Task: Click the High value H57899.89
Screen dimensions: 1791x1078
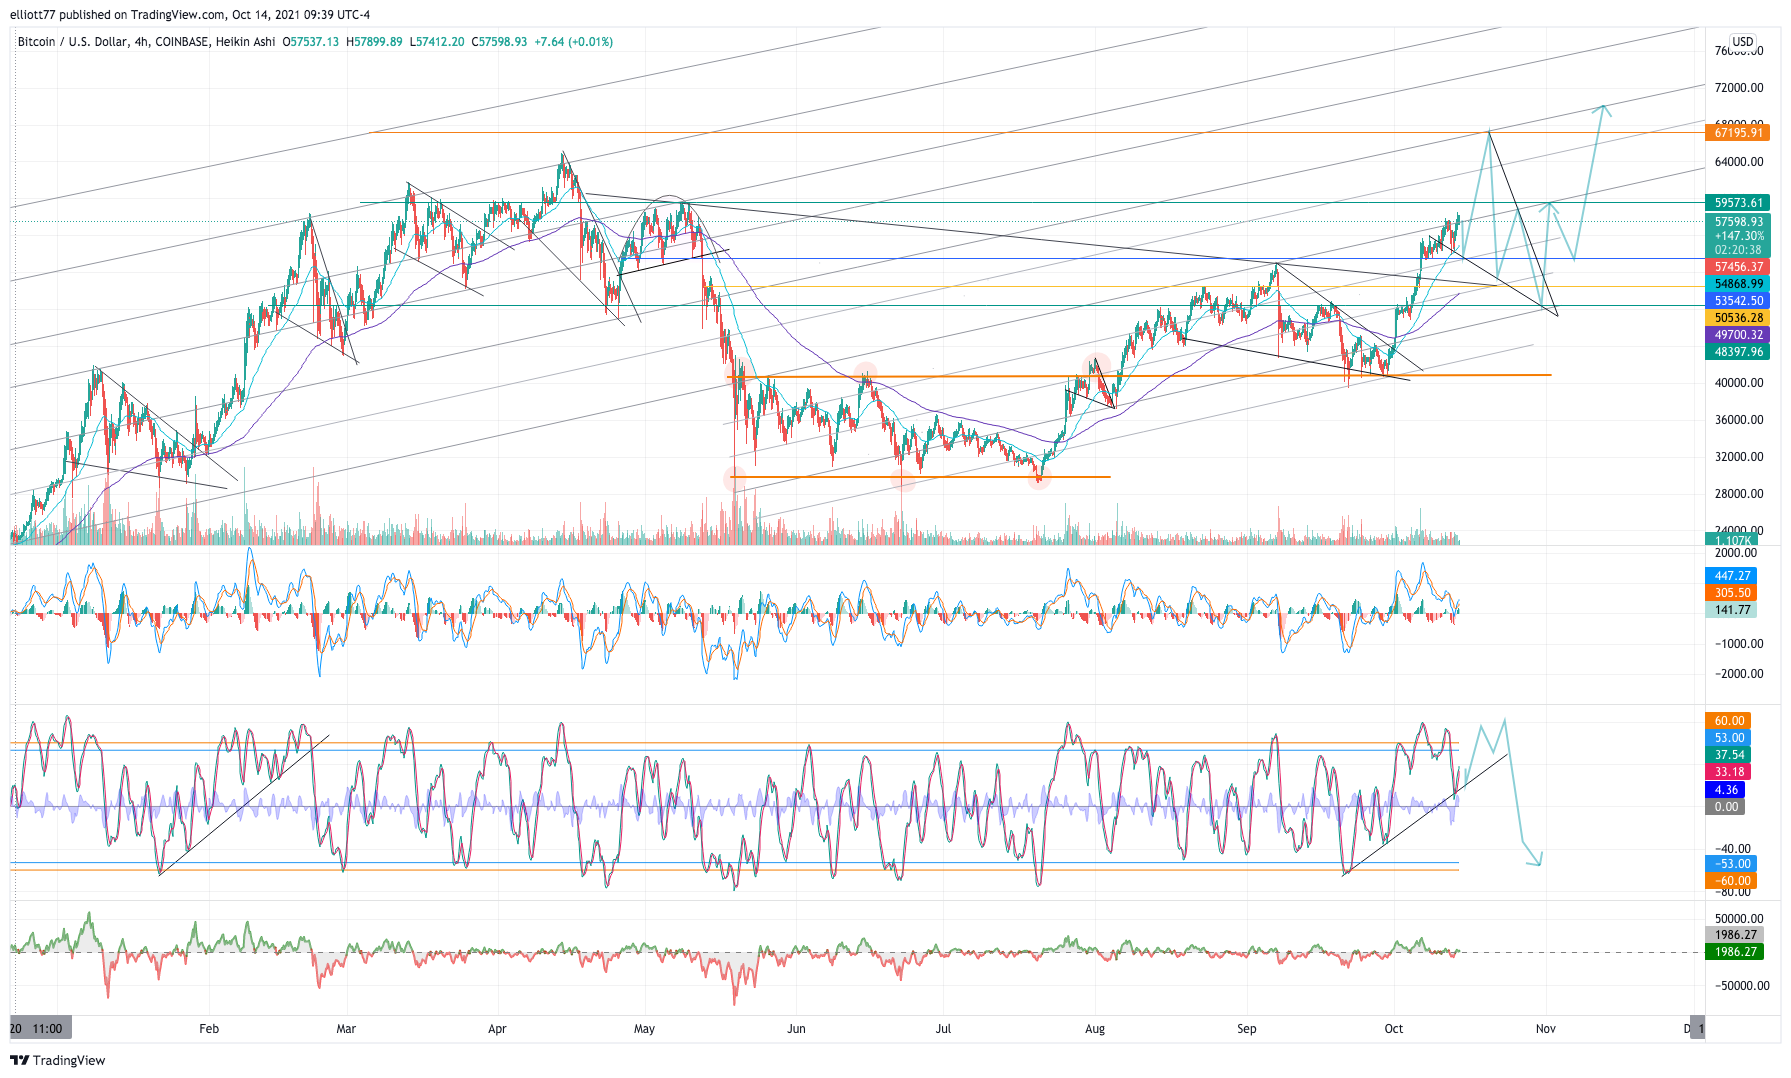Action: (x=374, y=42)
